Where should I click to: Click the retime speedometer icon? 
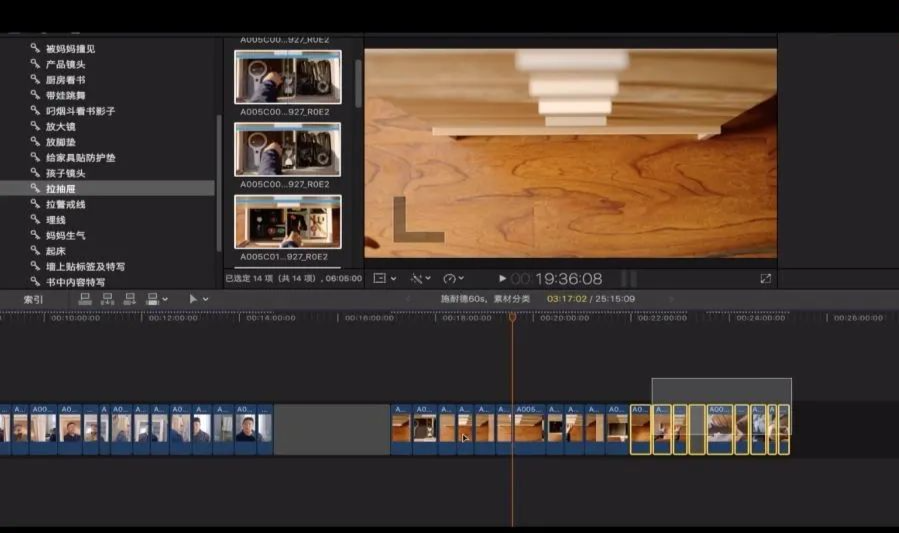pyautogui.click(x=449, y=278)
